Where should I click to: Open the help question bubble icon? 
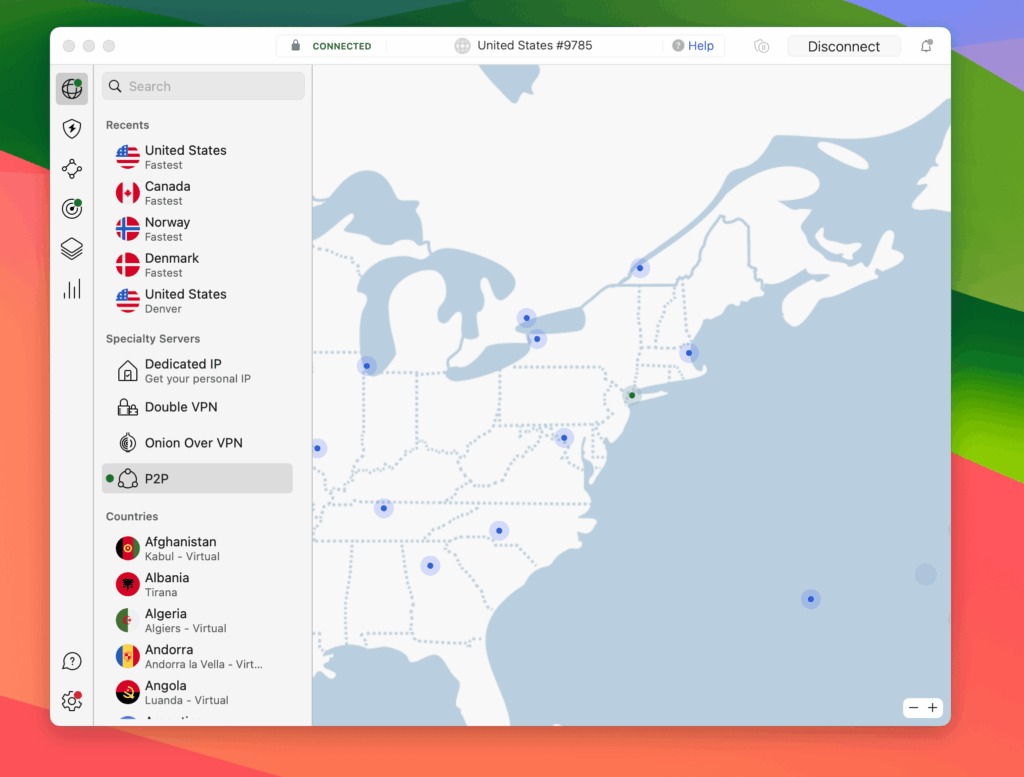[x=72, y=661]
